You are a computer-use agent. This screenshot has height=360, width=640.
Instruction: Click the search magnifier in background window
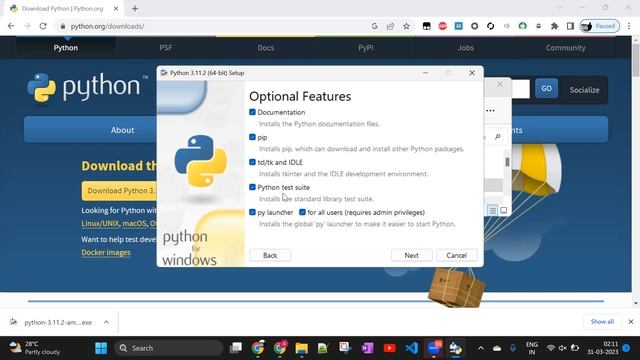pos(498,137)
